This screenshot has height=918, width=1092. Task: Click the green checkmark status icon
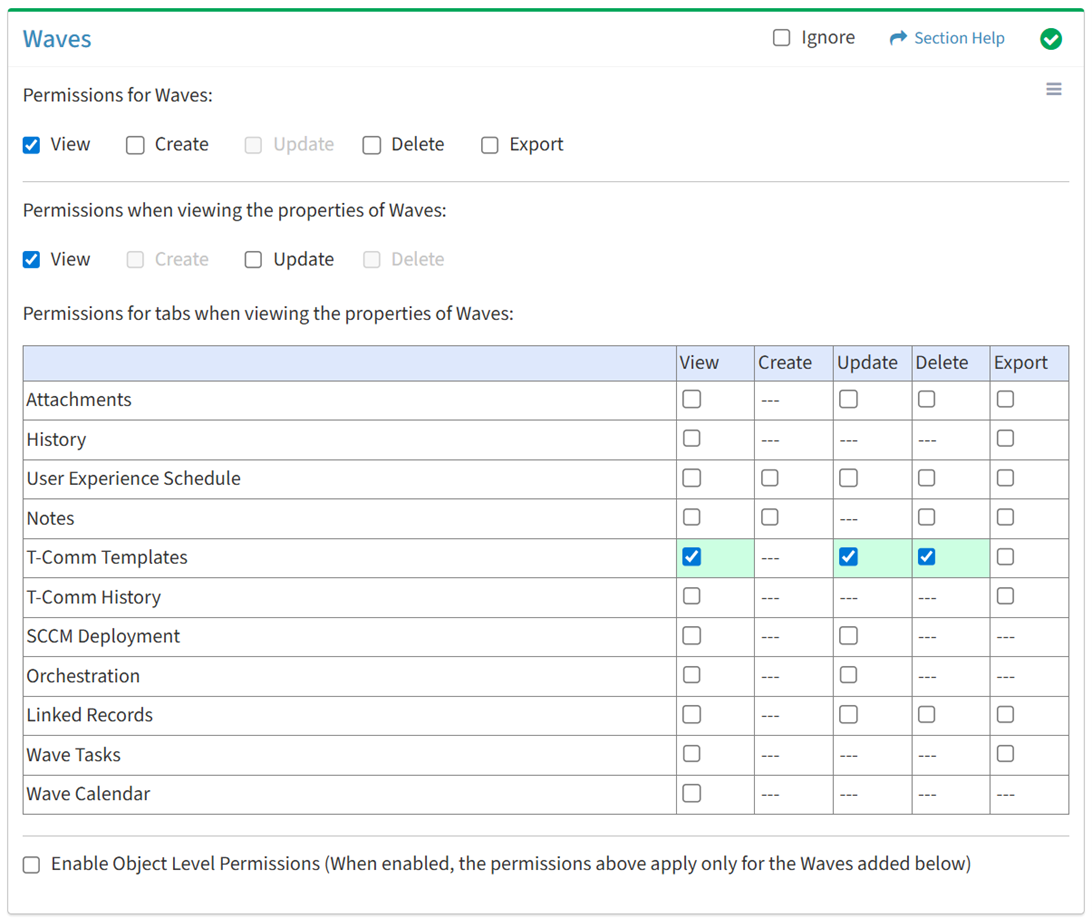(x=1050, y=39)
